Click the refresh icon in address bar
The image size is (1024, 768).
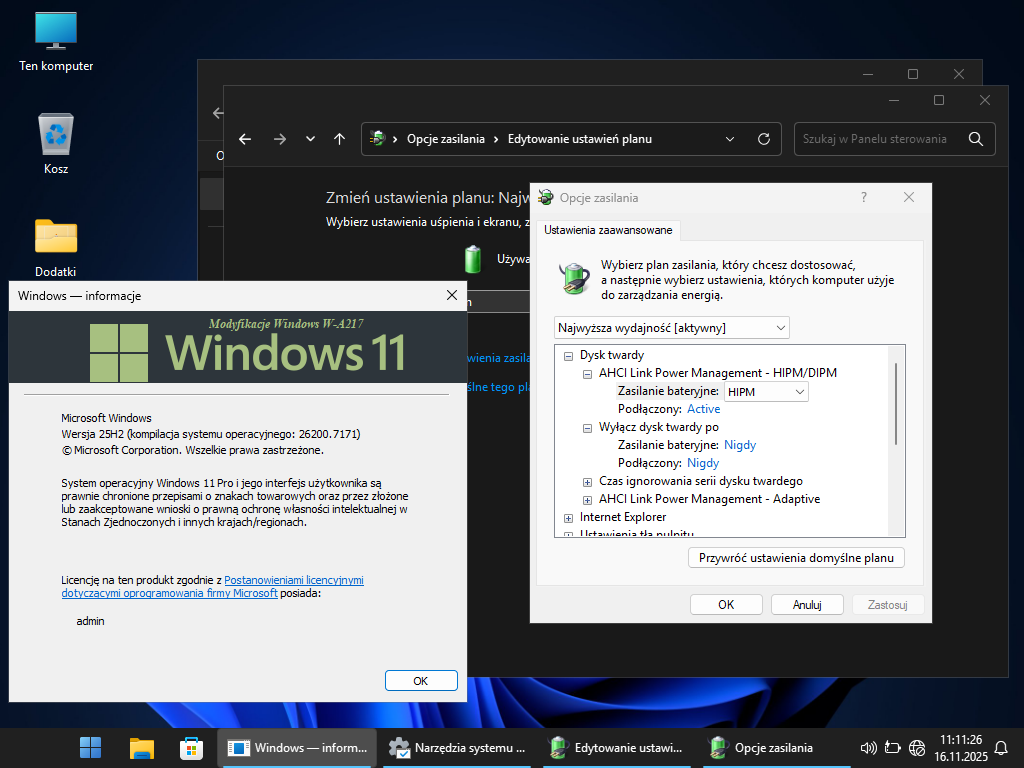tap(764, 139)
